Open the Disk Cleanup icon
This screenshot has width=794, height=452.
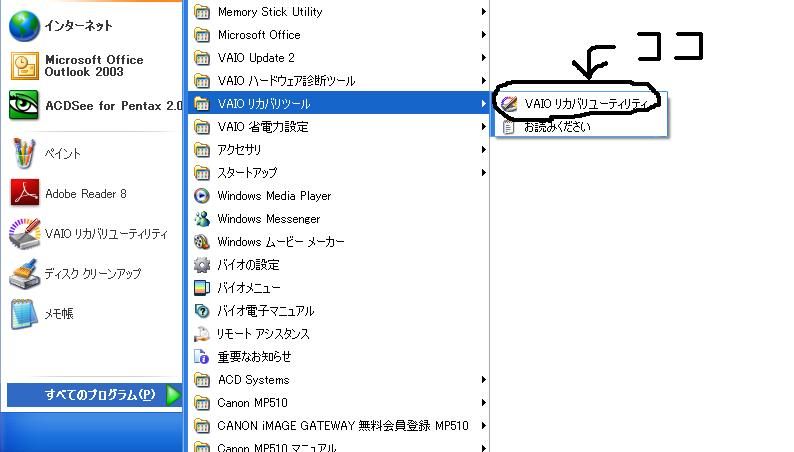click(24, 274)
